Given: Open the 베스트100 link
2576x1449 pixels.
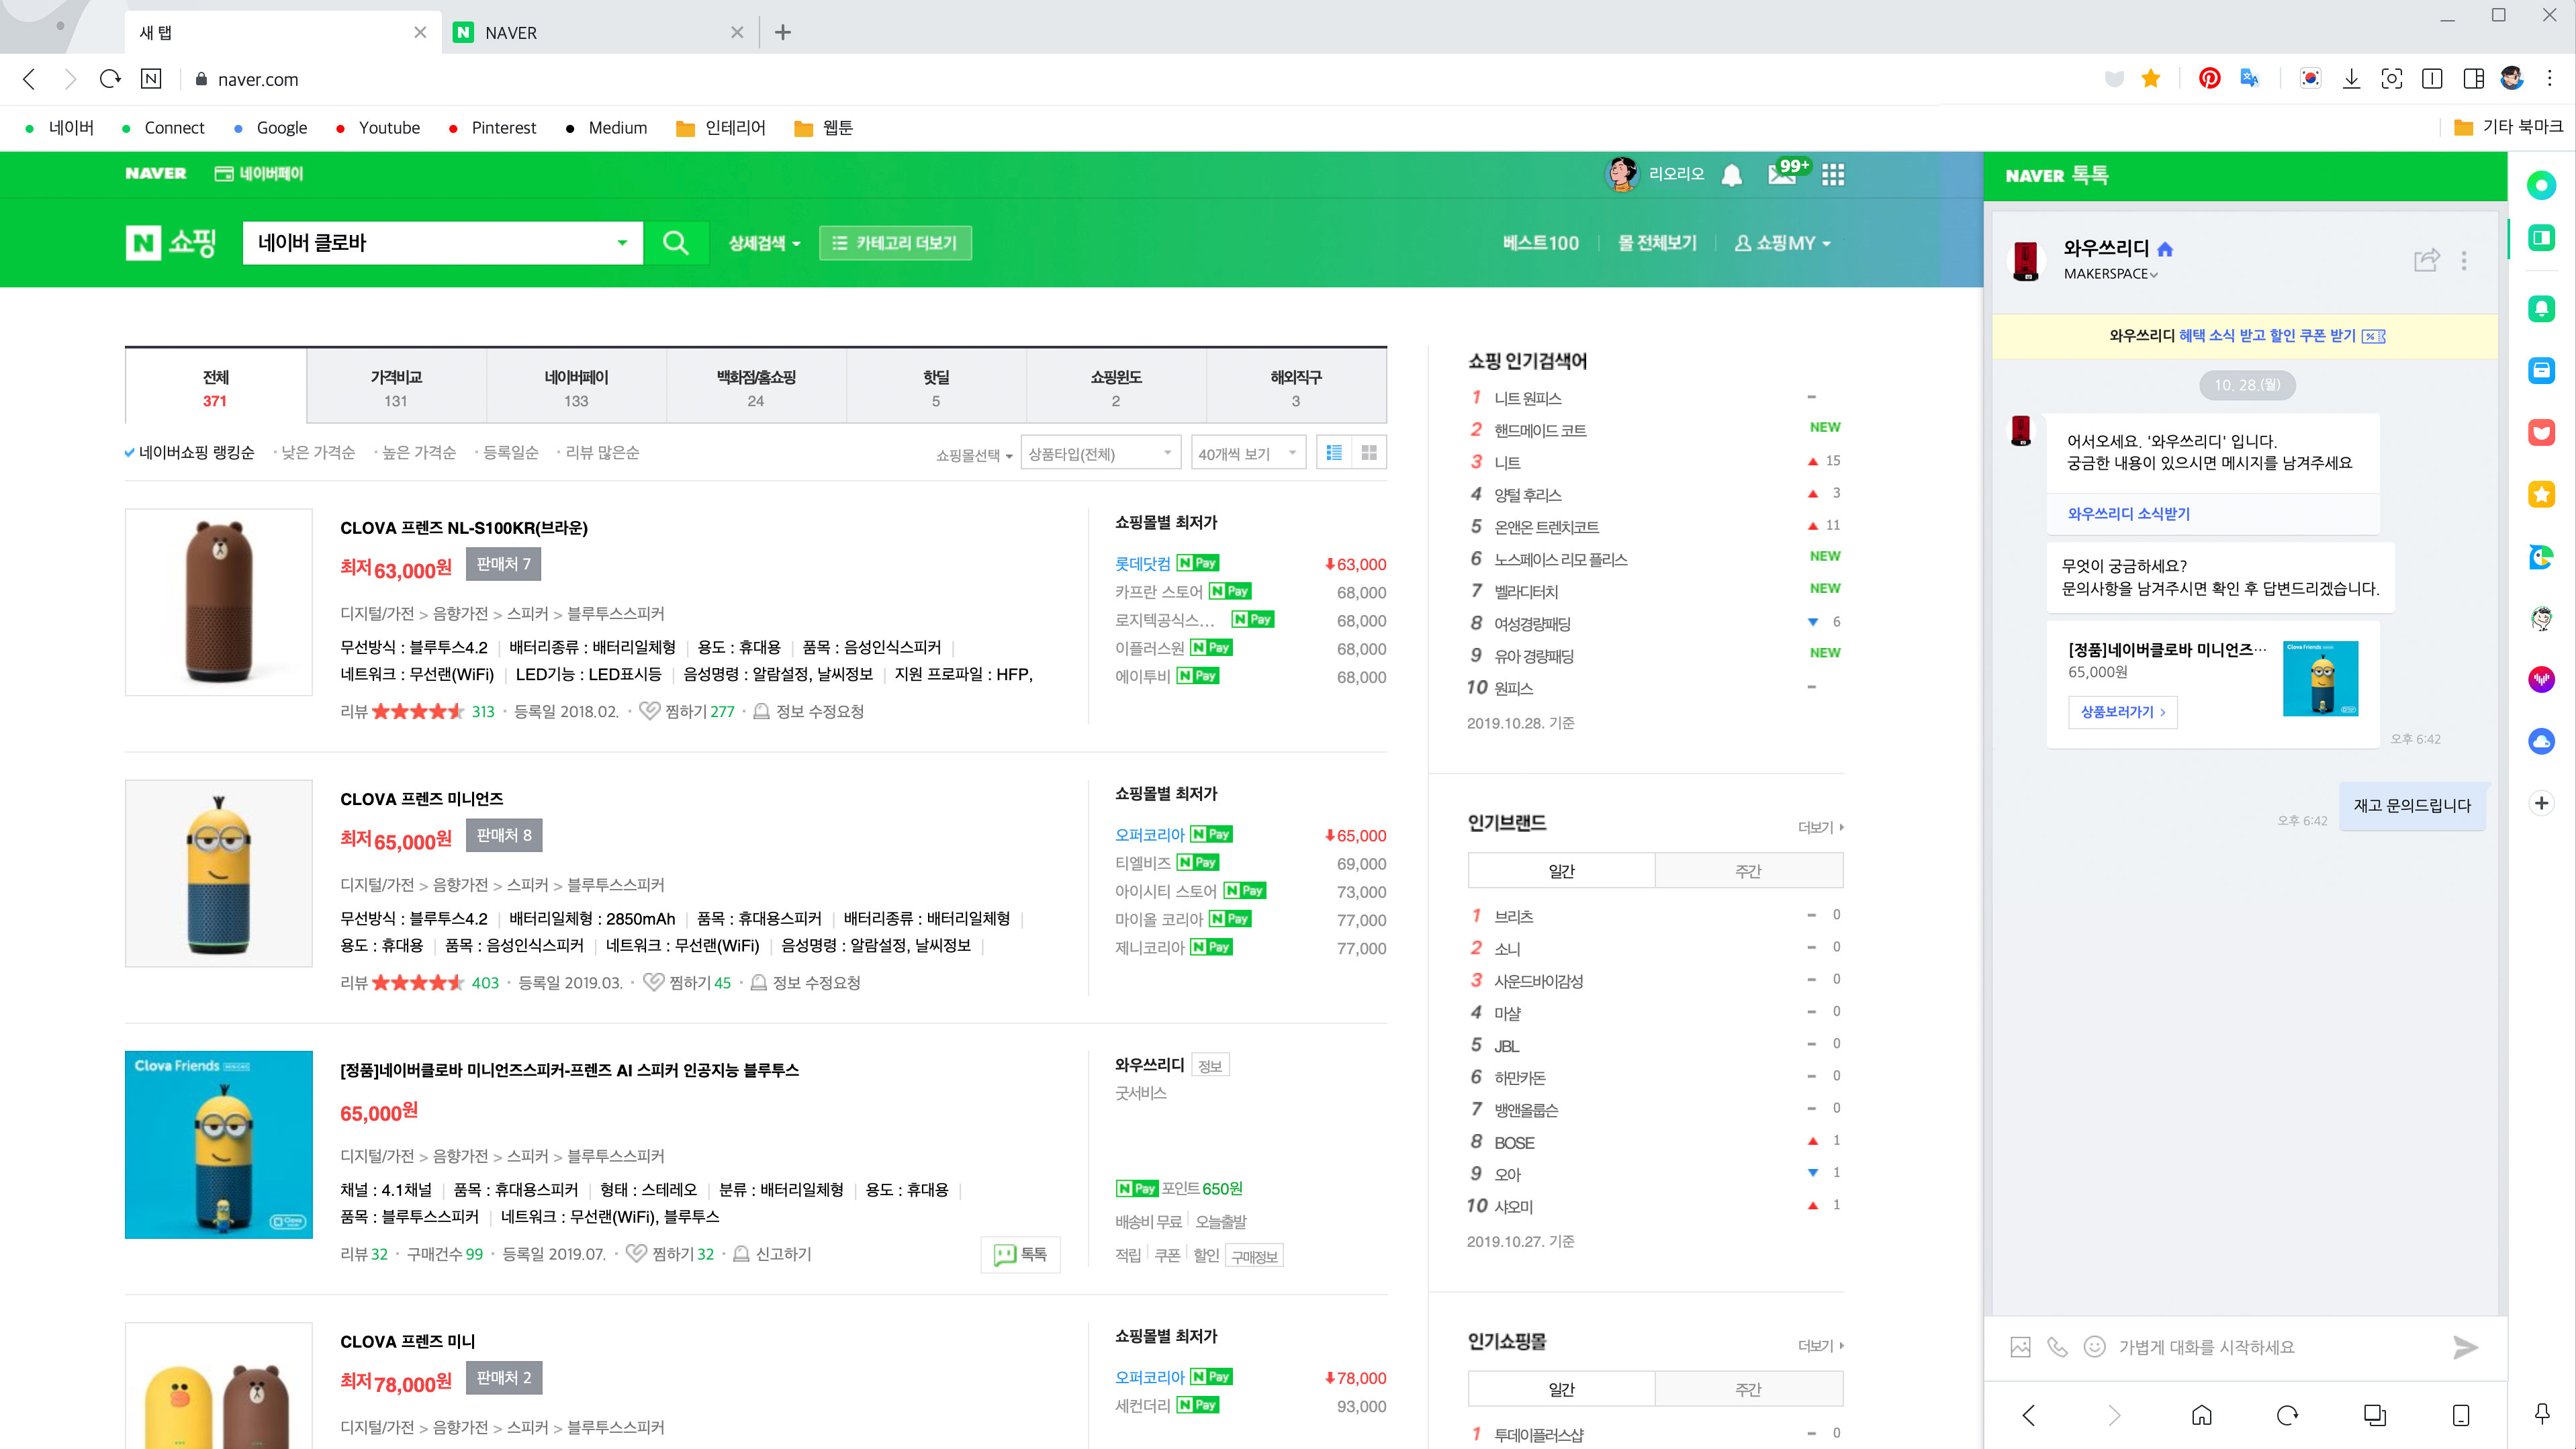Looking at the screenshot, I should [x=1540, y=243].
